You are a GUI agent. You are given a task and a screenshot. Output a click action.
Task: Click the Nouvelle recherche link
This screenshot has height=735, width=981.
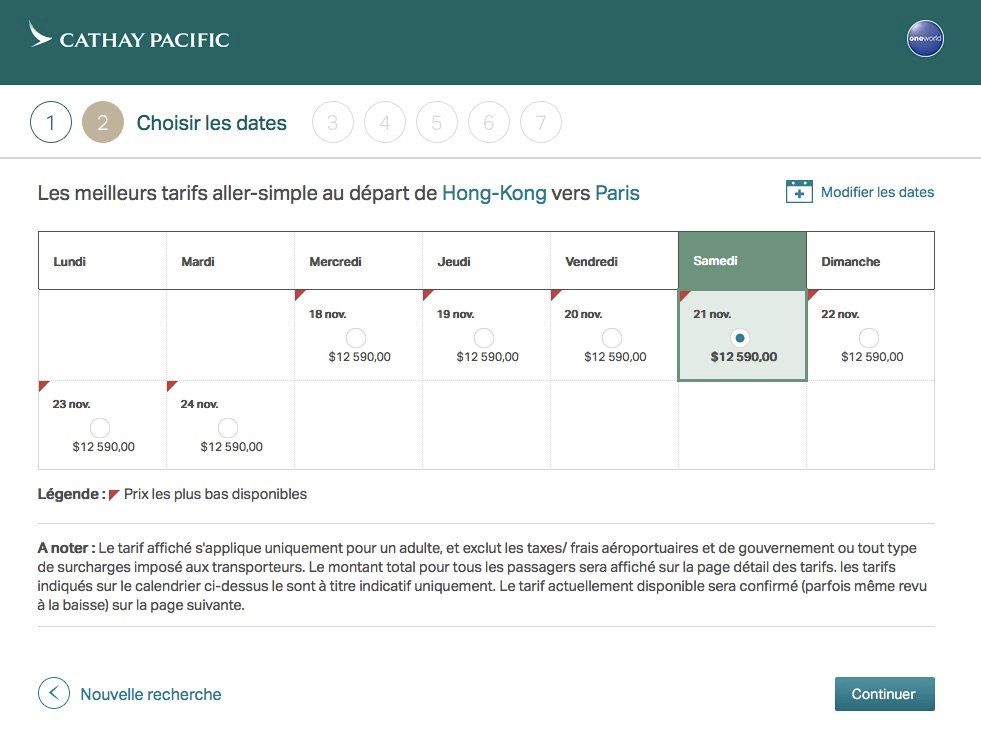(150, 694)
